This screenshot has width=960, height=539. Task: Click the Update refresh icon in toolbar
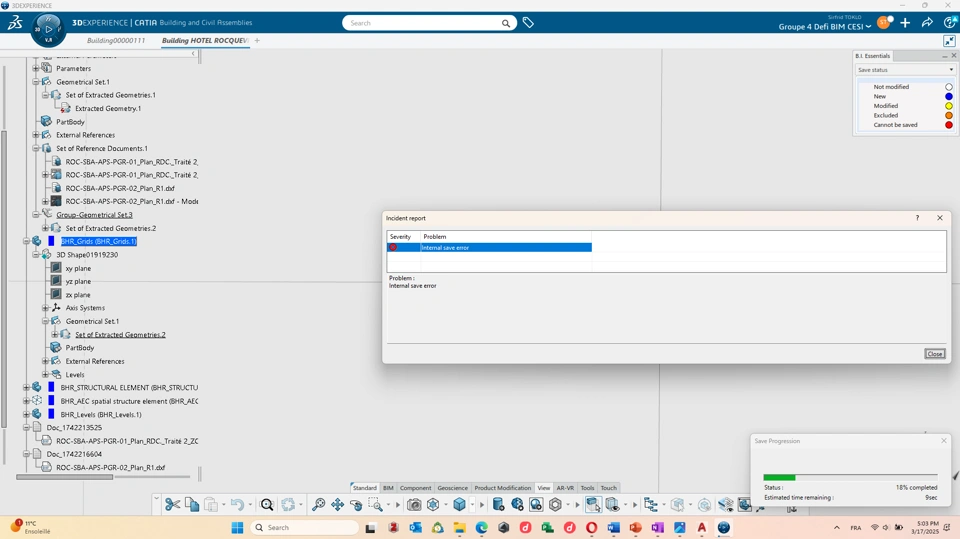pos(288,505)
